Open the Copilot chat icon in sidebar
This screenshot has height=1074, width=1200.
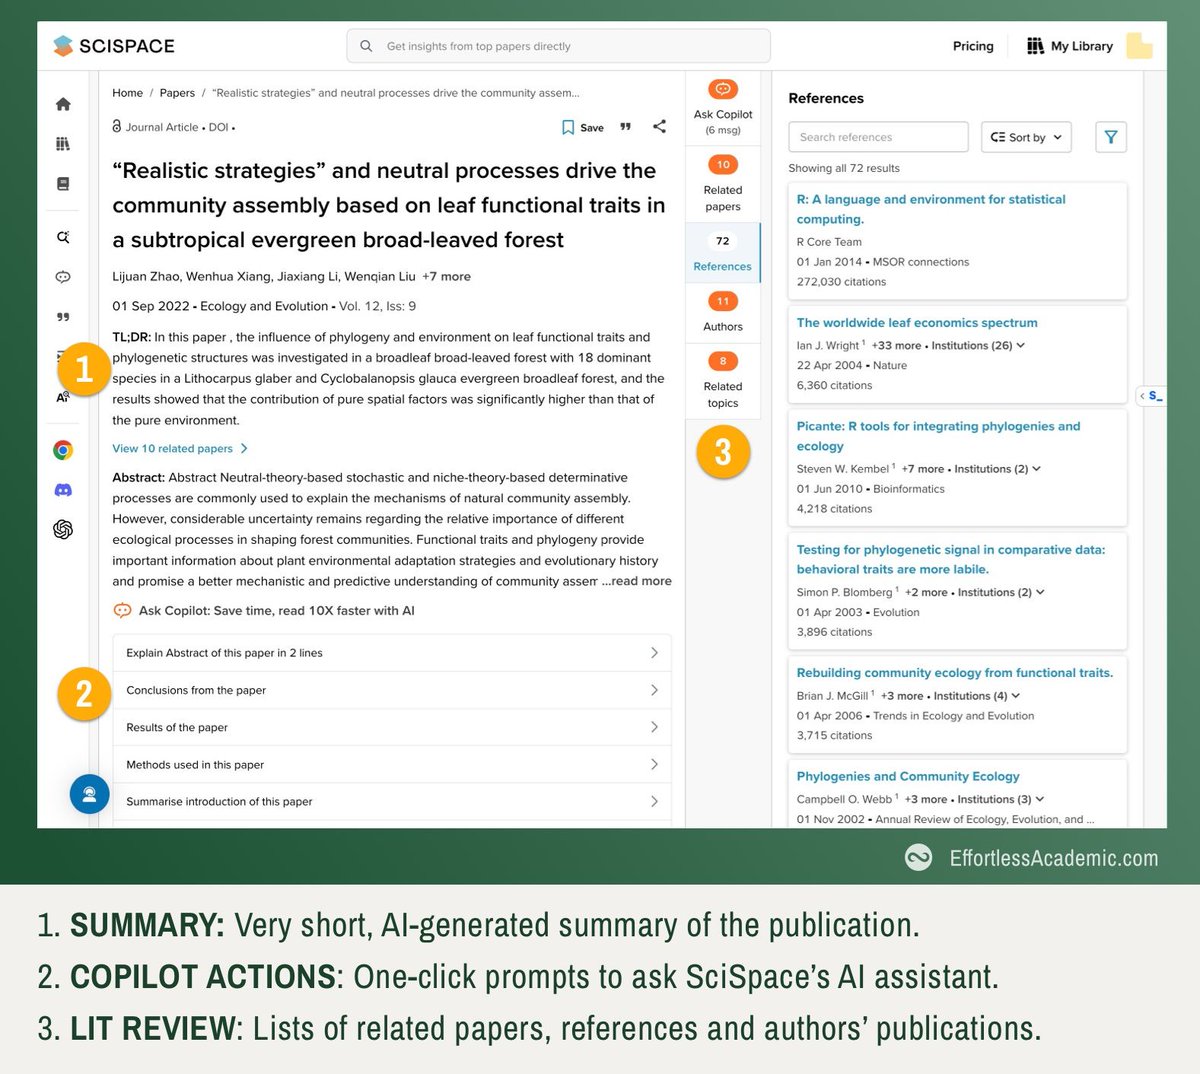click(x=63, y=277)
